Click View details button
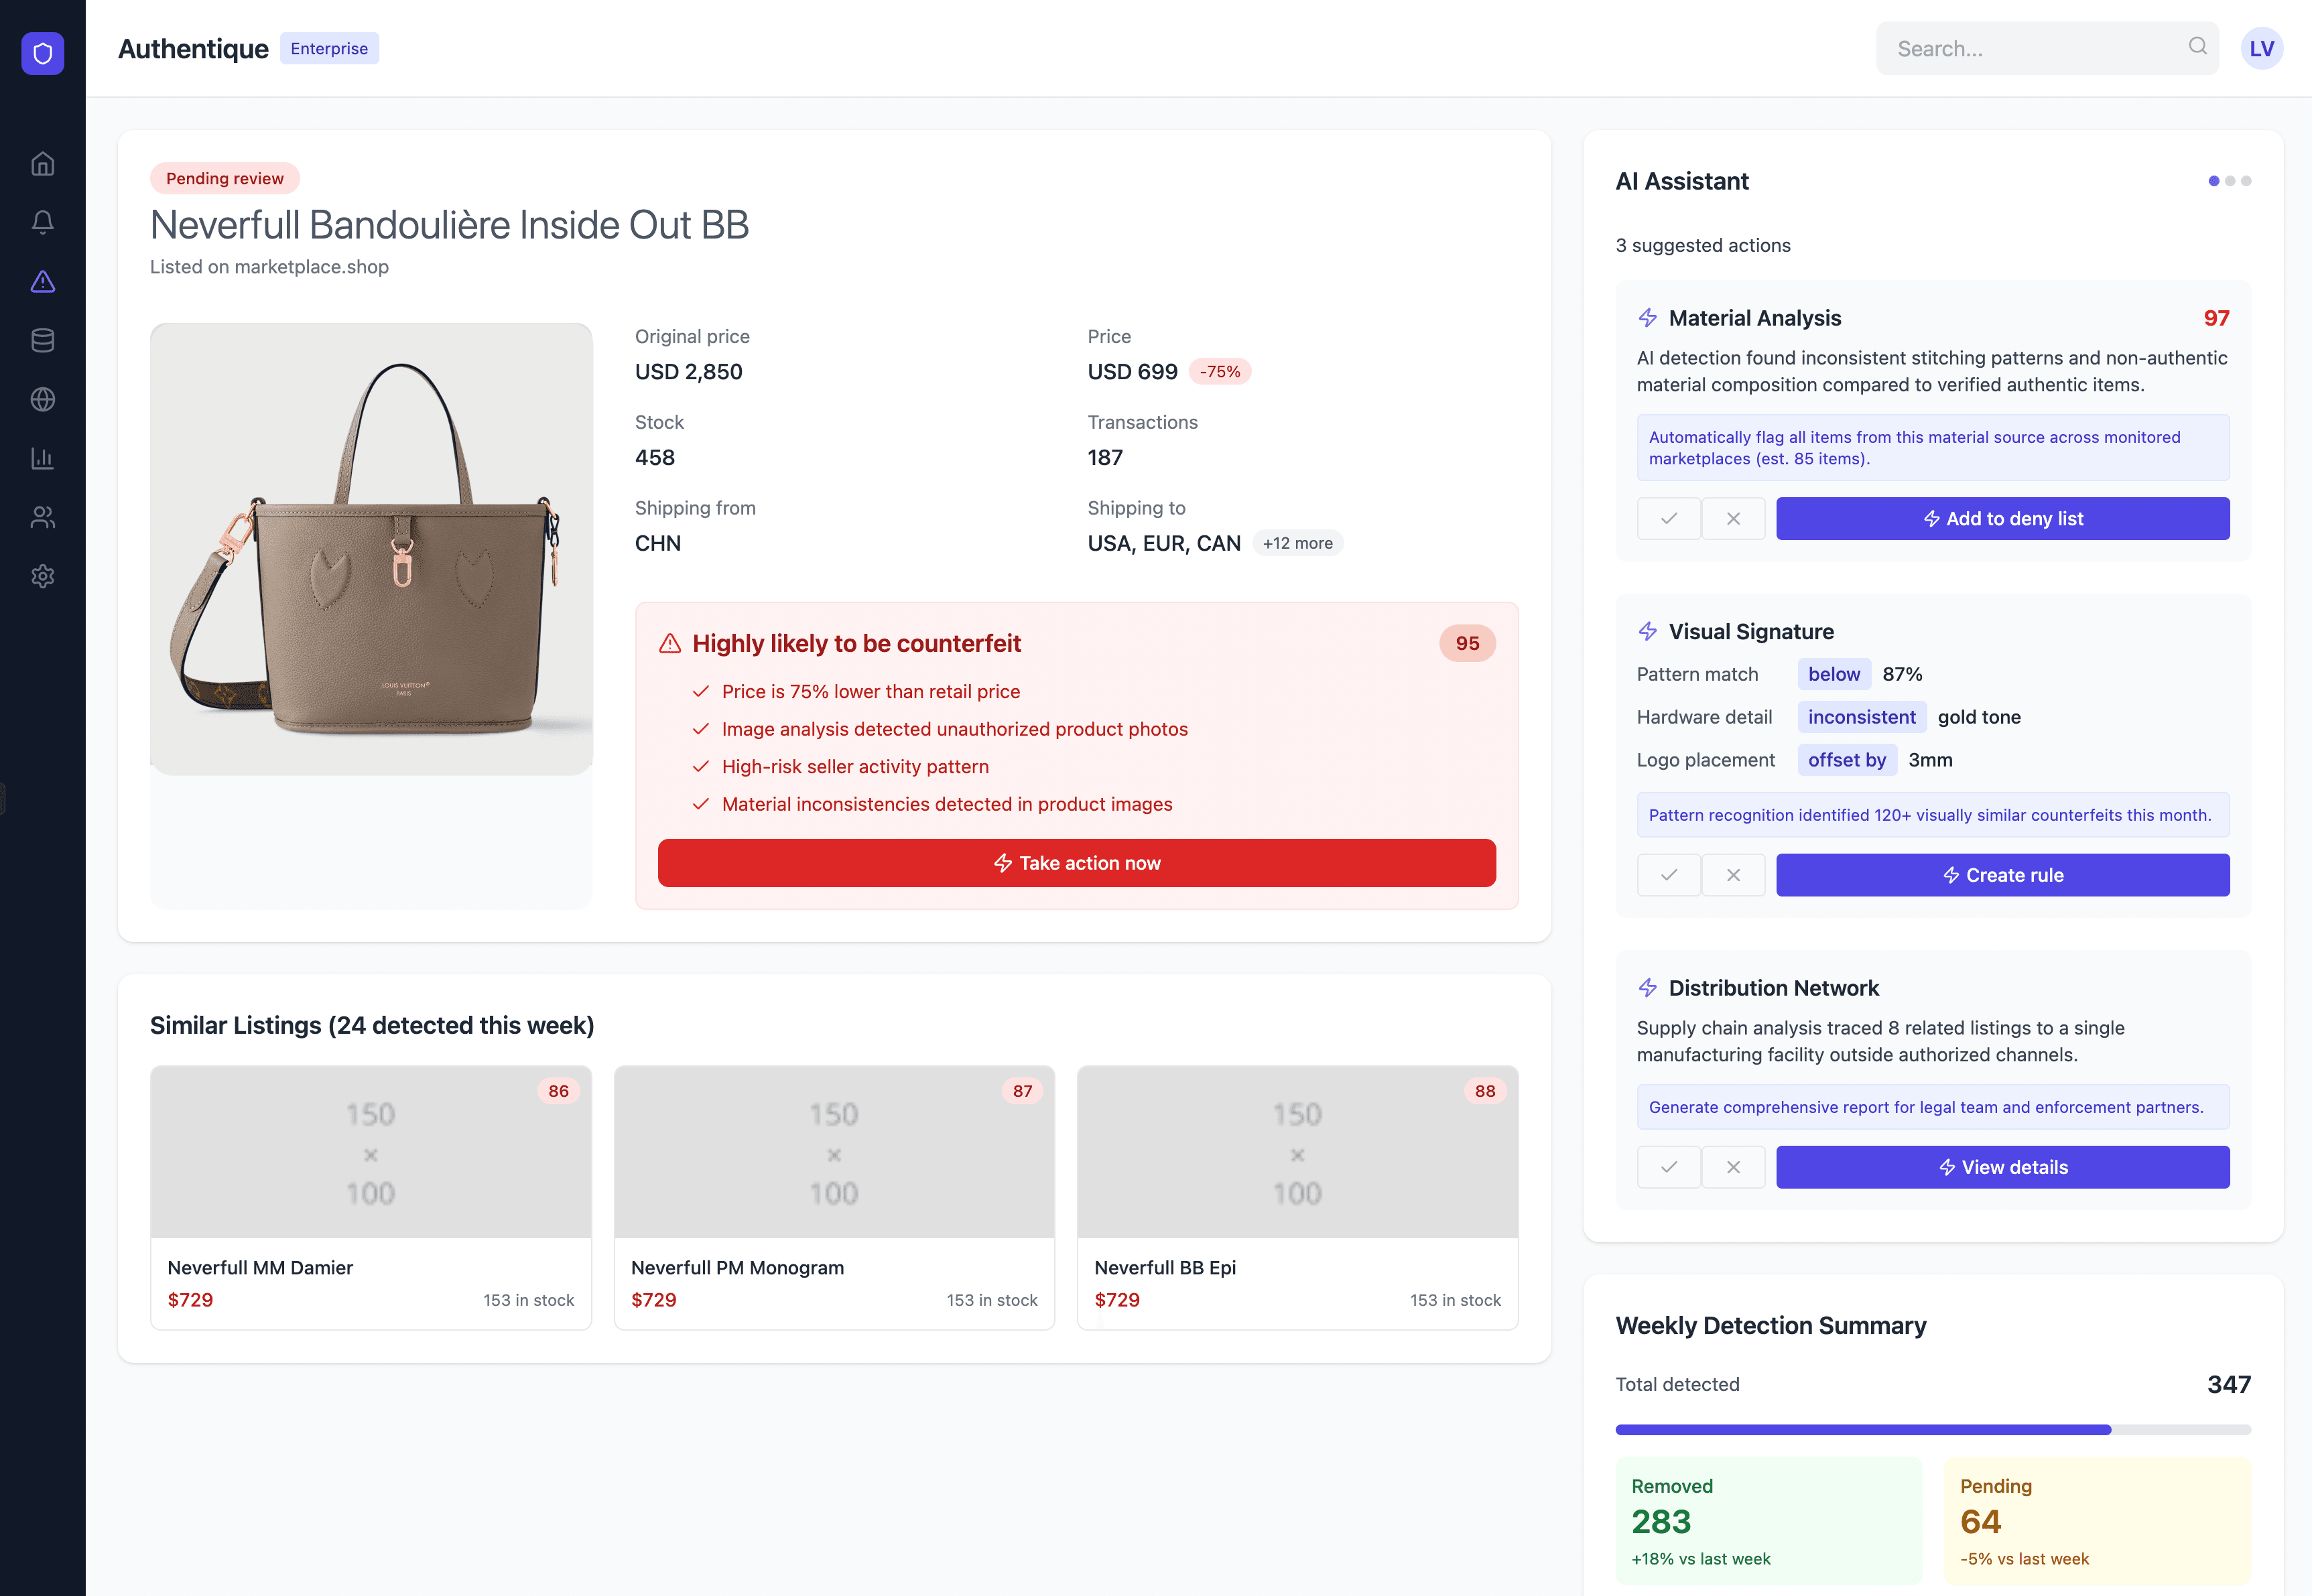 [x=2003, y=1167]
